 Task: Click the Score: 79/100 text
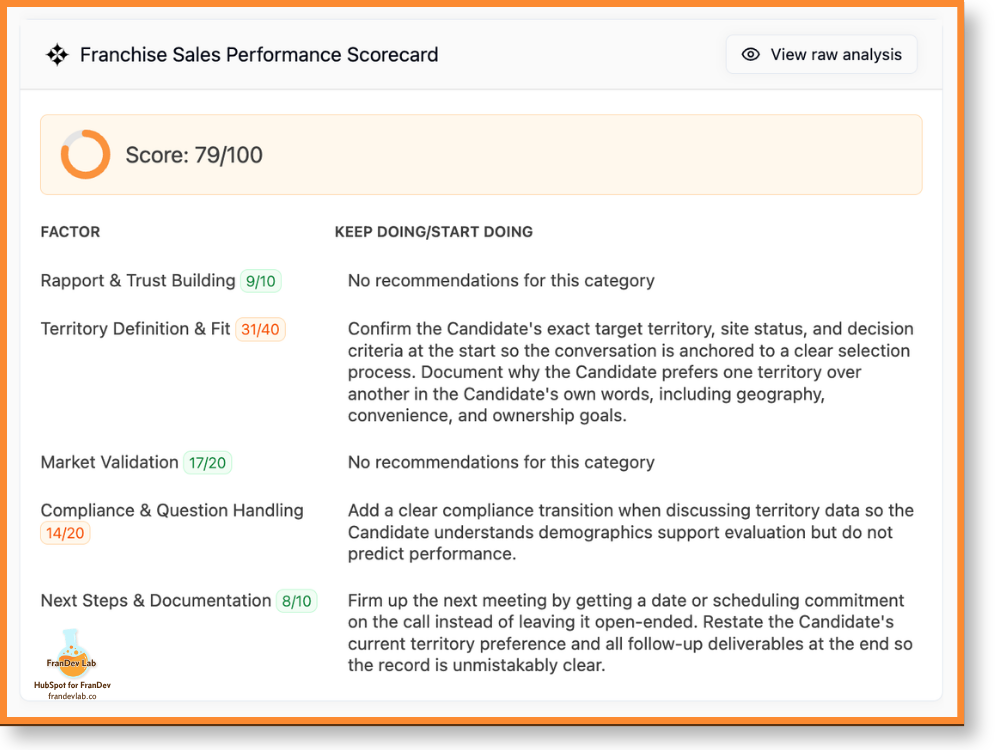coord(194,155)
